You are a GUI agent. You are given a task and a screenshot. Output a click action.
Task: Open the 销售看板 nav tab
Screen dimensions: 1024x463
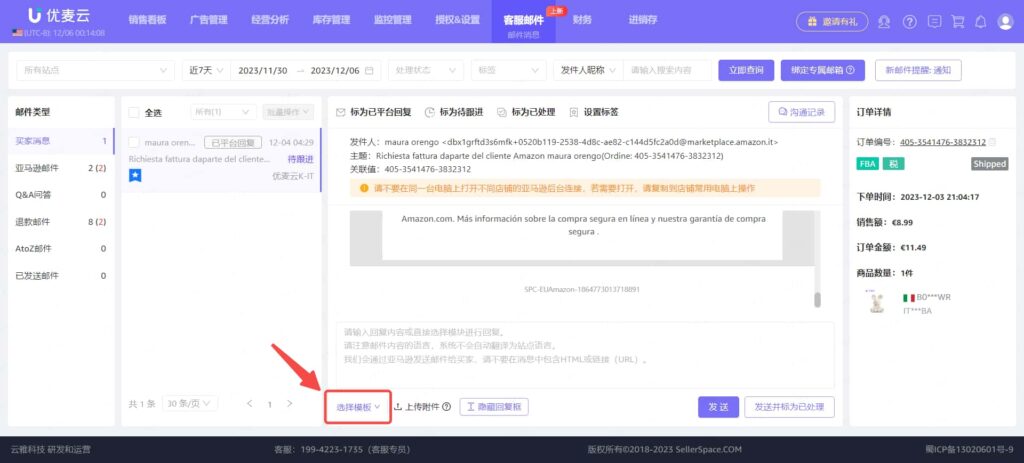pos(148,20)
